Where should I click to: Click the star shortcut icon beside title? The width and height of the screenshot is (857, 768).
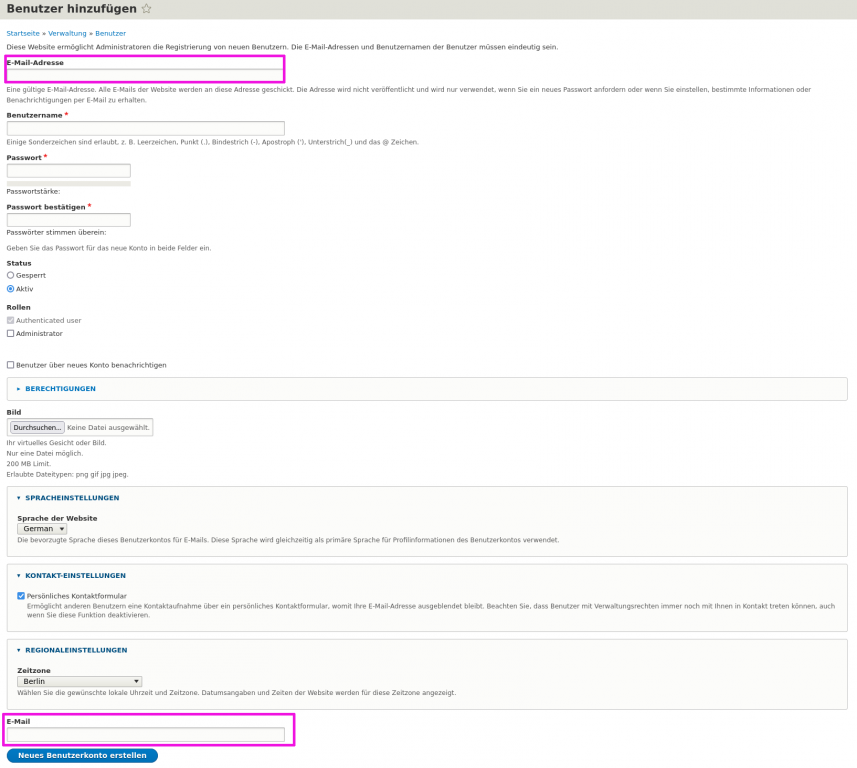tap(147, 9)
